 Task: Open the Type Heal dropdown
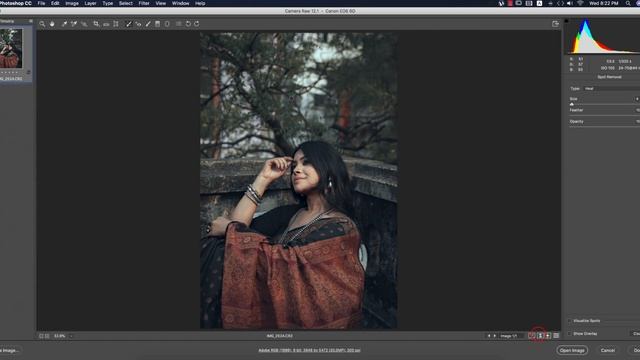pos(611,89)
